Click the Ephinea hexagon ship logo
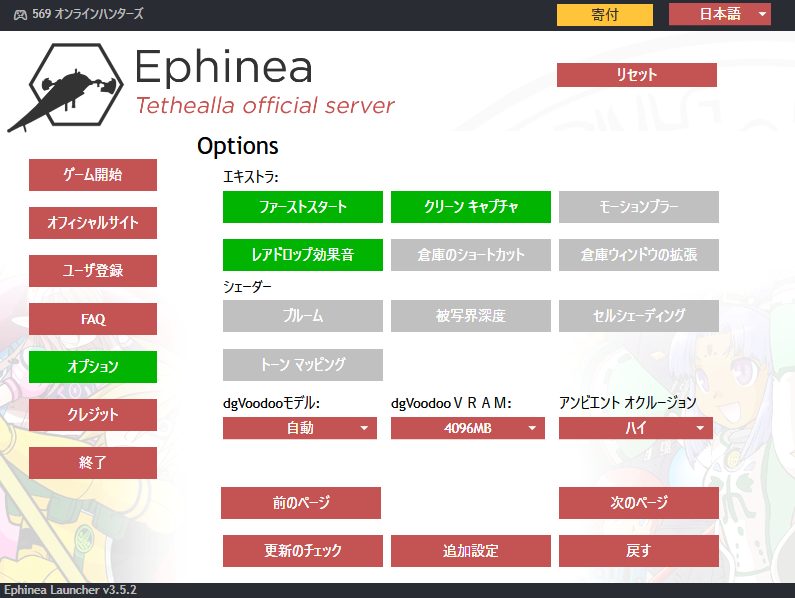 pos(66,86)
